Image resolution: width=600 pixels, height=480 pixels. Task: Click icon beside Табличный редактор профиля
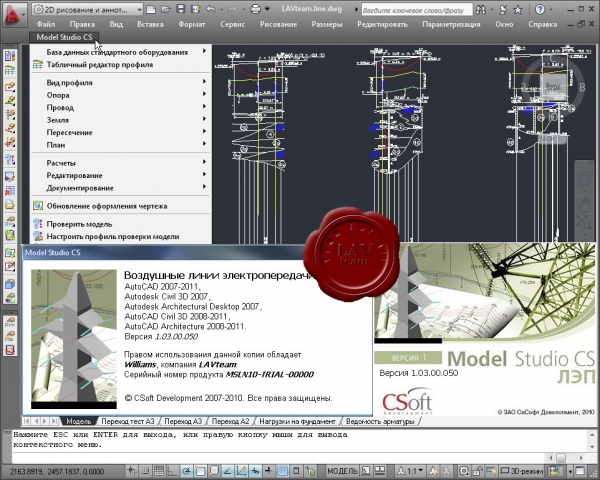38,65
